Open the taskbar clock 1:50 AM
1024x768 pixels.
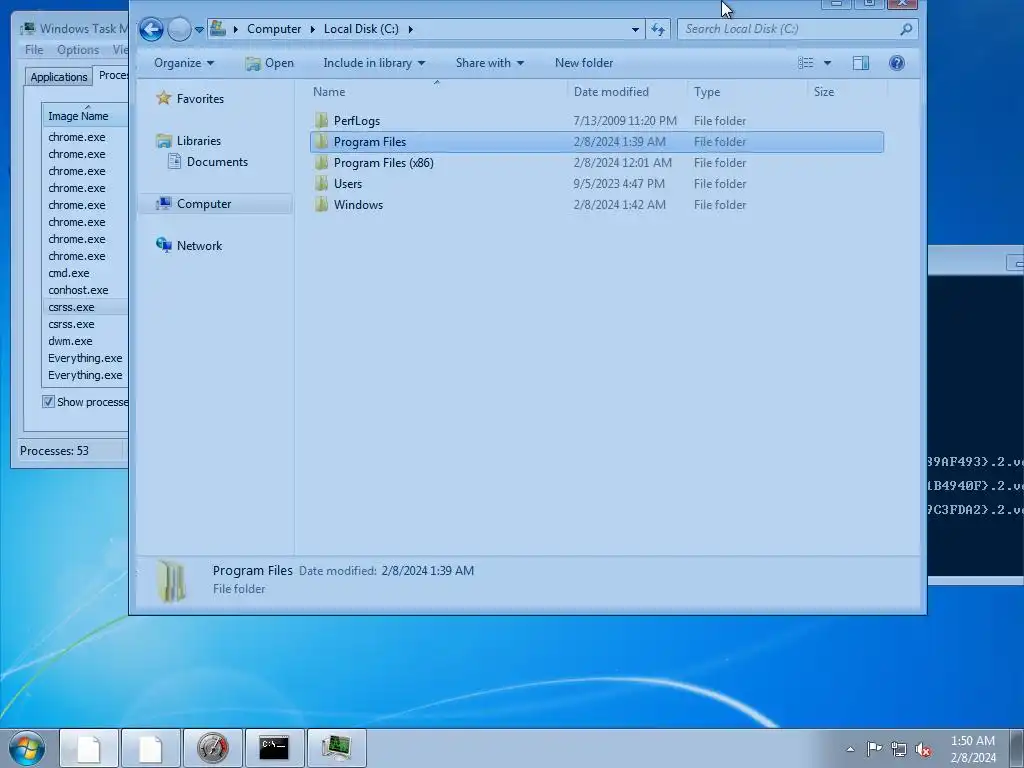972,749
